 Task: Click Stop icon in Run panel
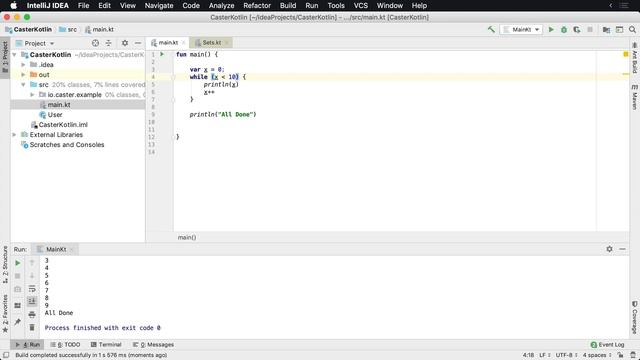(x=18, y=276)
